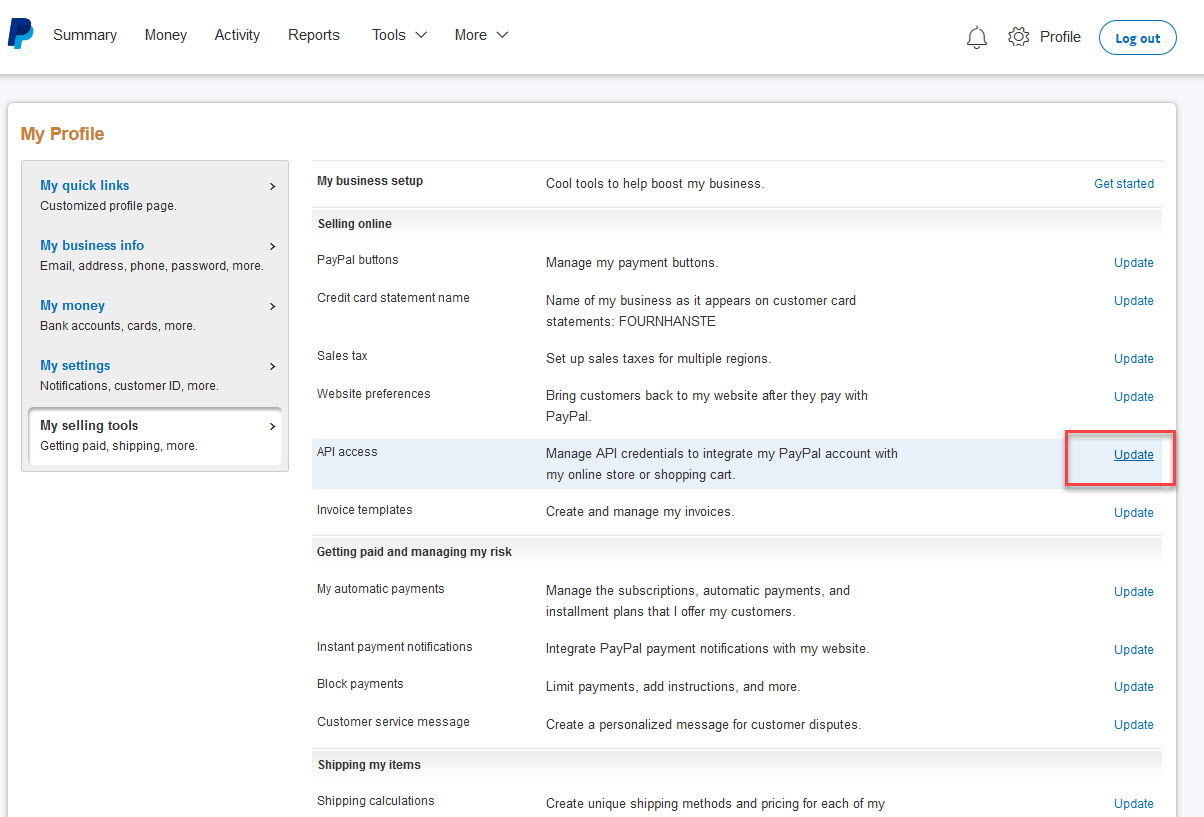The image size is (1204, 817).
Task: Expand the My business info chevron arrow
Action: (272, 246)
